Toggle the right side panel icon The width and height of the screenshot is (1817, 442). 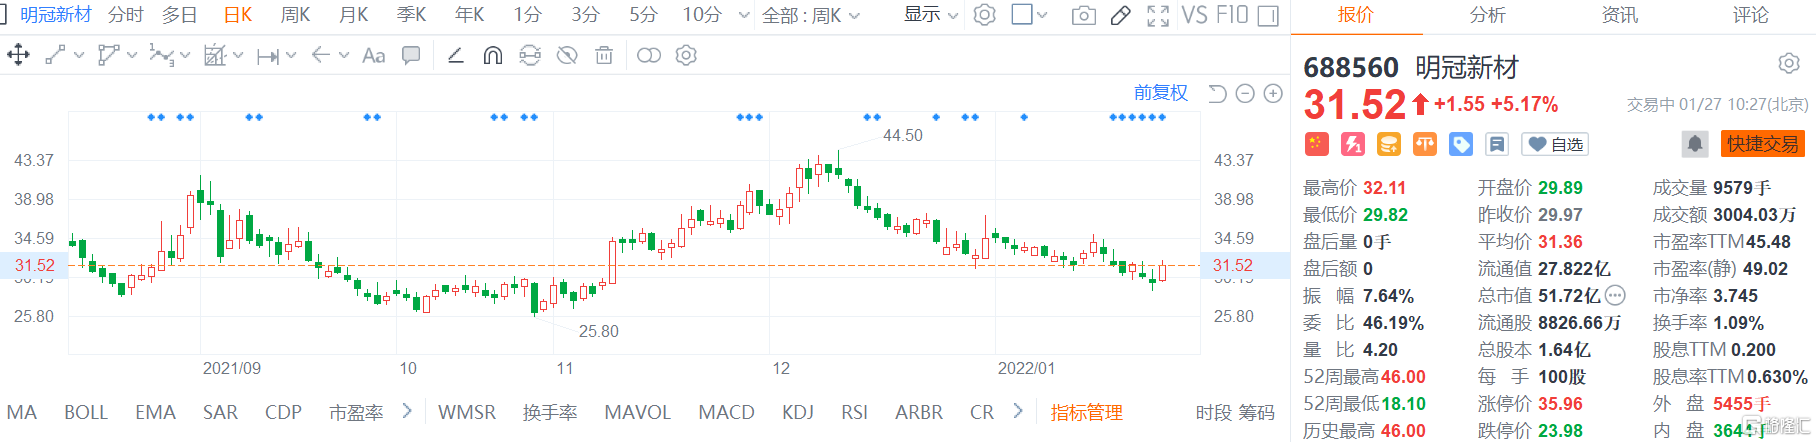1268,15
